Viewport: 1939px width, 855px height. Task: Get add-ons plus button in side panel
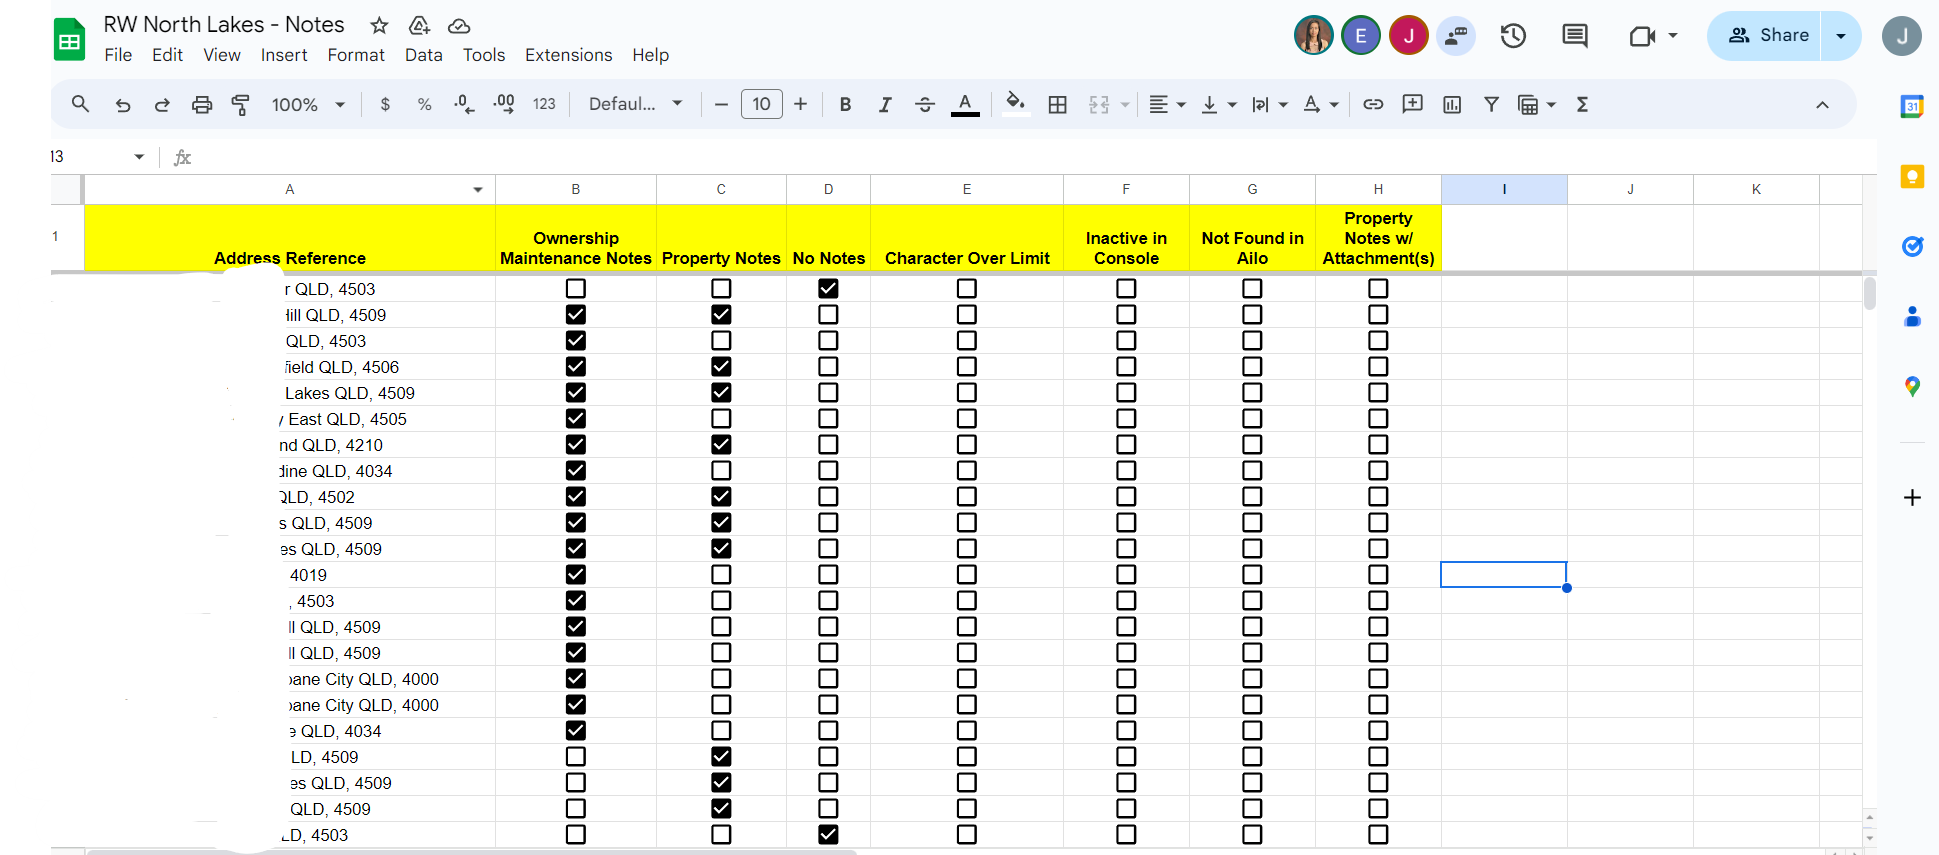coord(1912,498)
